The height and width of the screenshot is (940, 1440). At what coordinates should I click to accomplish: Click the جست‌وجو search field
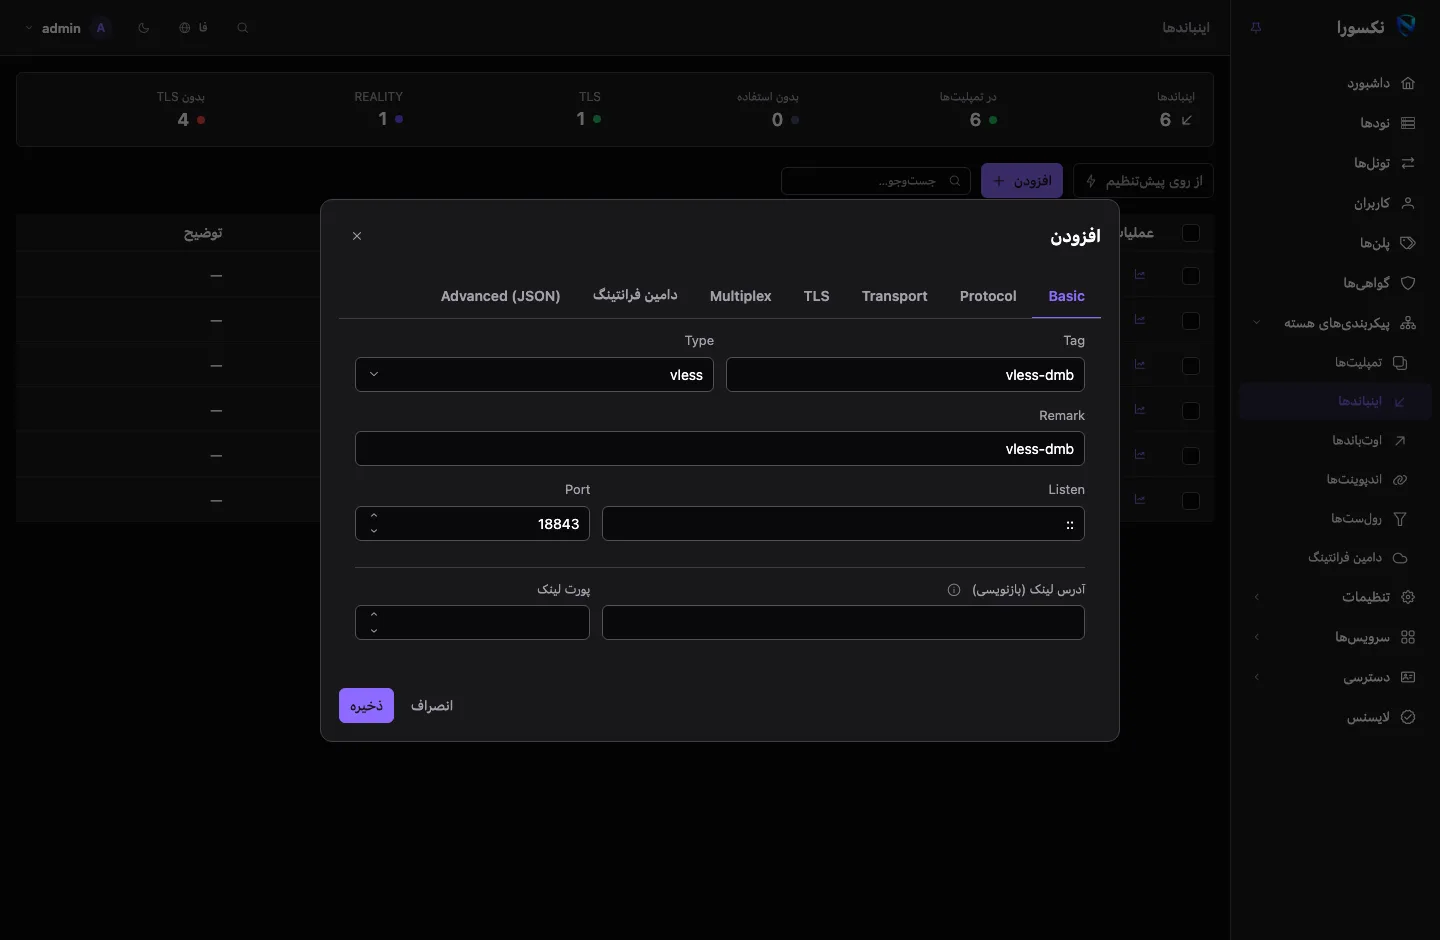pyautogui.click(x=876, y=181)
